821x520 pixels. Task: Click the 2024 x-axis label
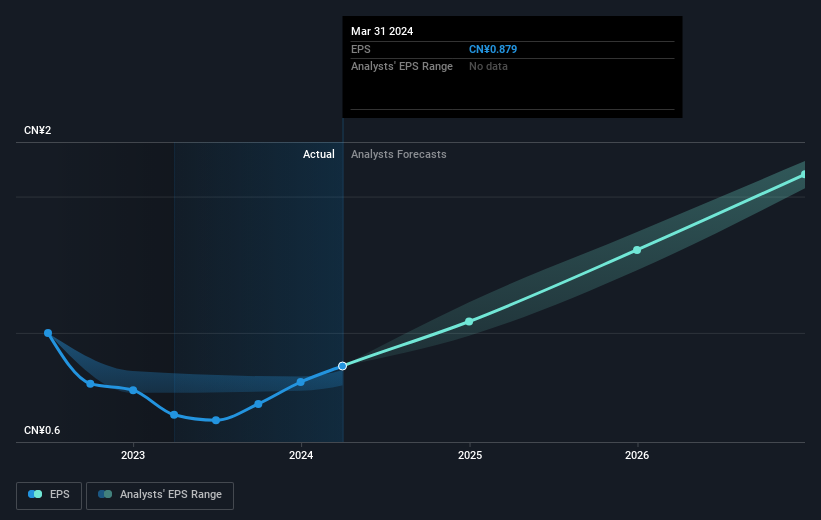tap(301, 455)
